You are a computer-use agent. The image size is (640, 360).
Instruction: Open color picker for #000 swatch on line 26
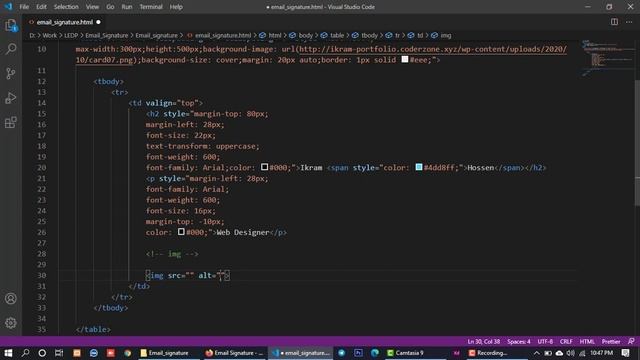pyautogui.click(x=181, y=232)
